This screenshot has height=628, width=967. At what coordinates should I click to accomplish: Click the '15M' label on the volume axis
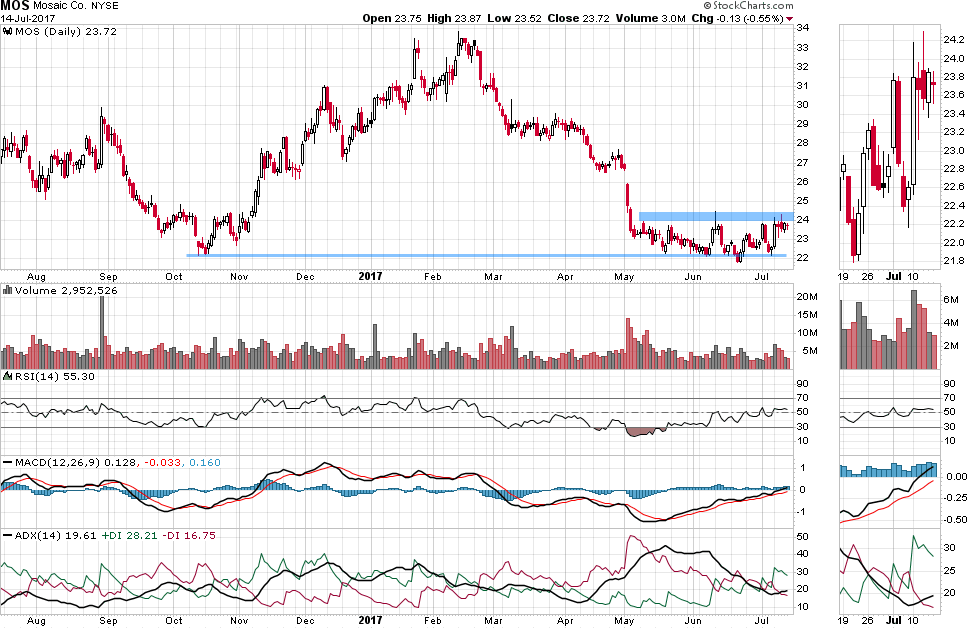807,315
